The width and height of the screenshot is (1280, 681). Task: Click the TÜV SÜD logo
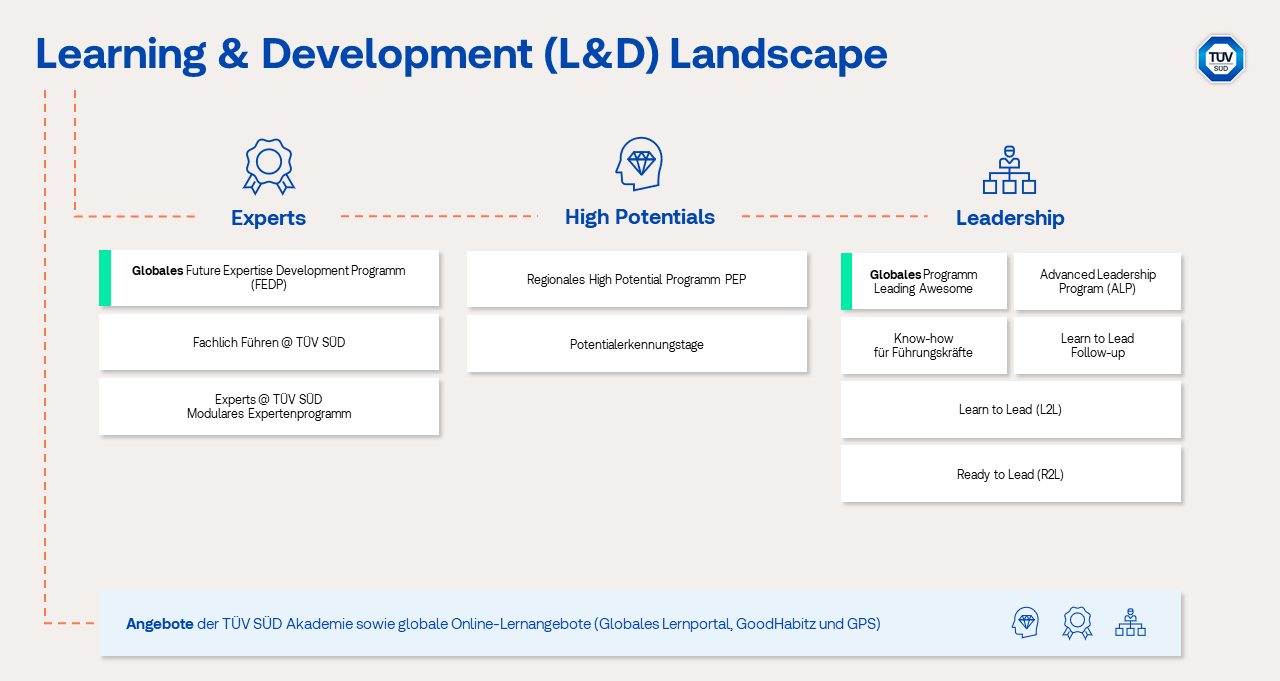[1220, 59]
